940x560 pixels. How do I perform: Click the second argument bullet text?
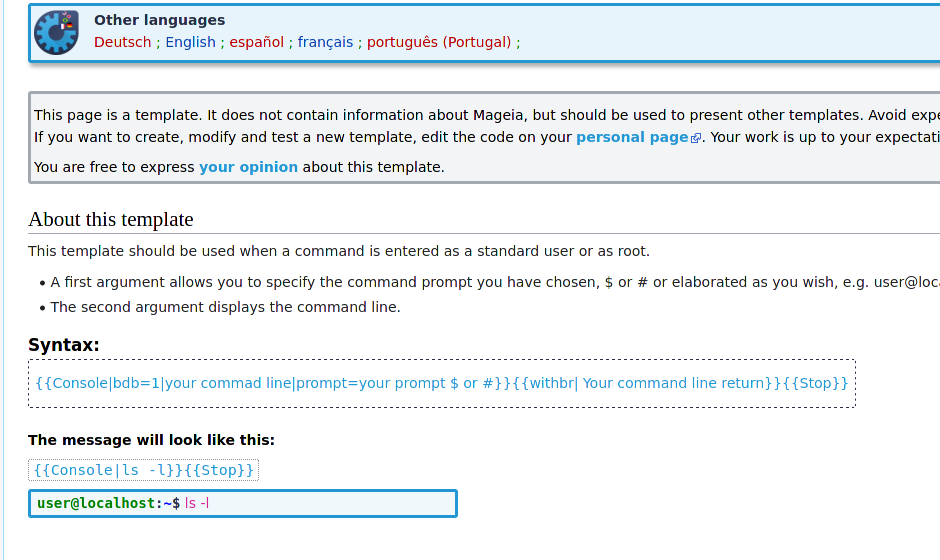[225, 308]
